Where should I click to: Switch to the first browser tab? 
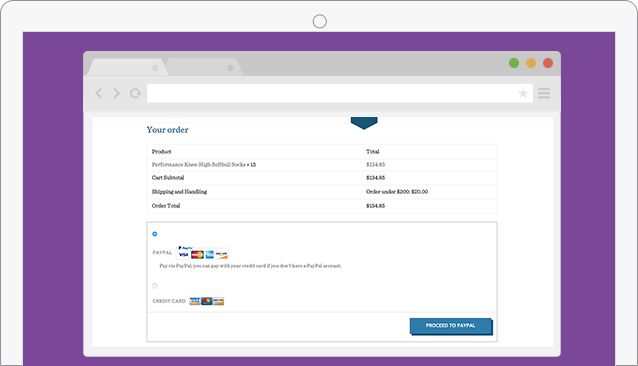tap(127, 67)
